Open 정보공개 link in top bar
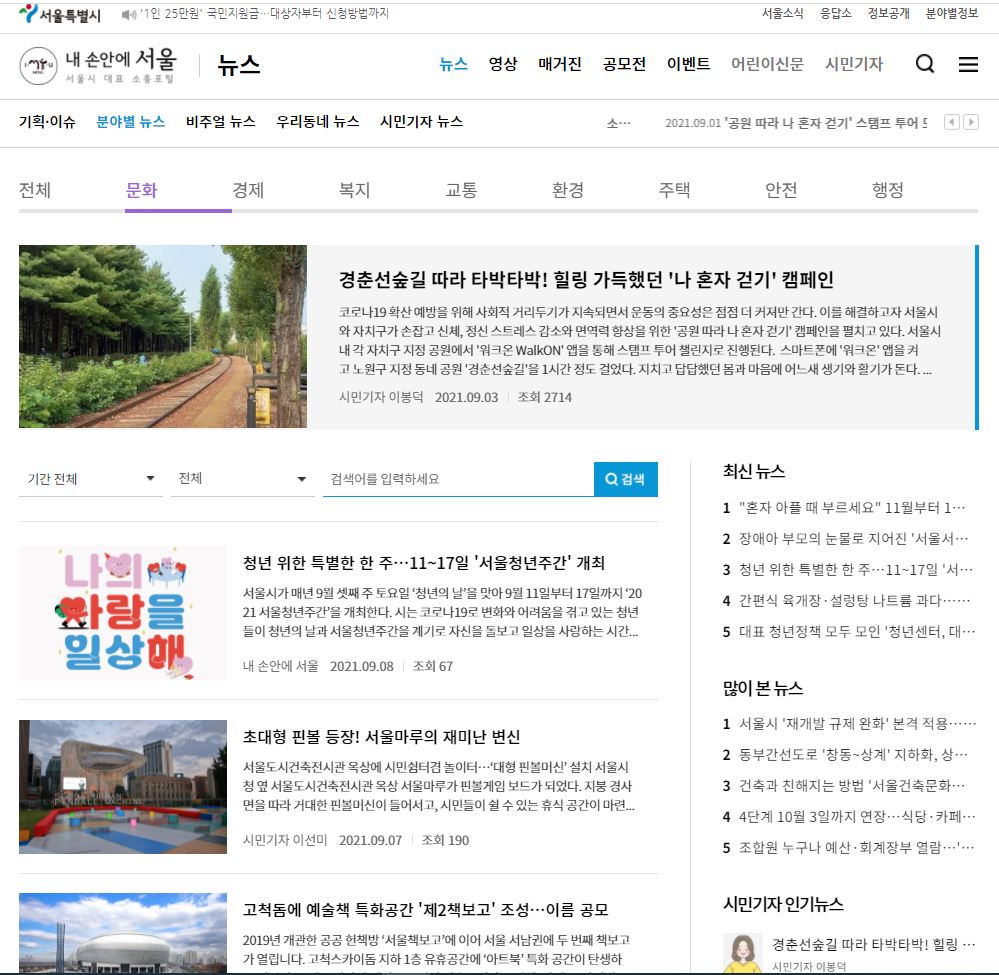 (x=889, y=13)
